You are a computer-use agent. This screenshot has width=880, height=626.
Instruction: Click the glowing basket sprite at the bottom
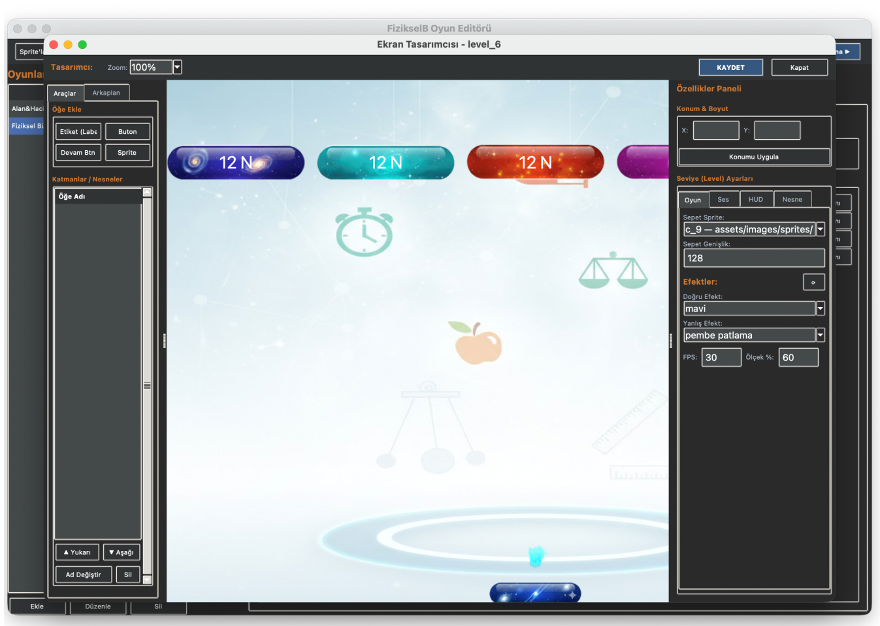[536, 593]
